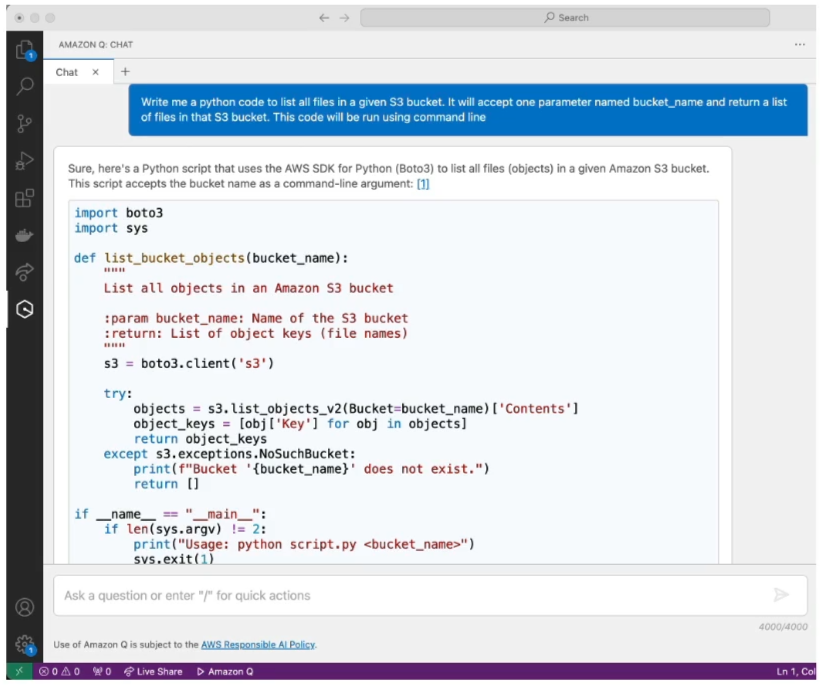Click the send message arrow icon

point(781,595)
